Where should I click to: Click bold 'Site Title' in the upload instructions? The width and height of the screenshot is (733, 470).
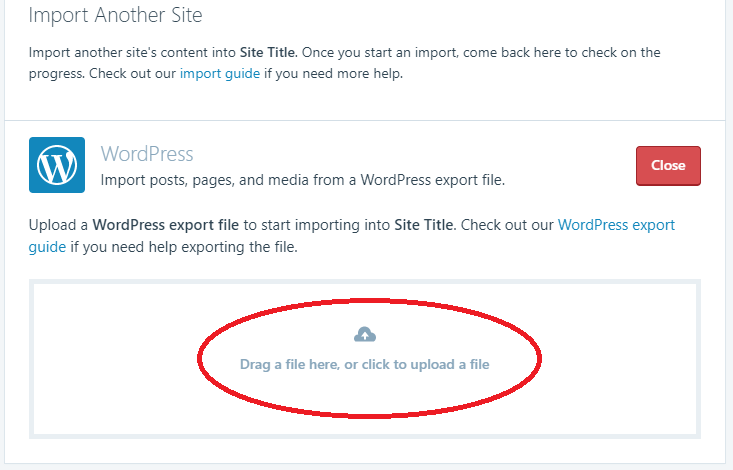click(424, 225)
